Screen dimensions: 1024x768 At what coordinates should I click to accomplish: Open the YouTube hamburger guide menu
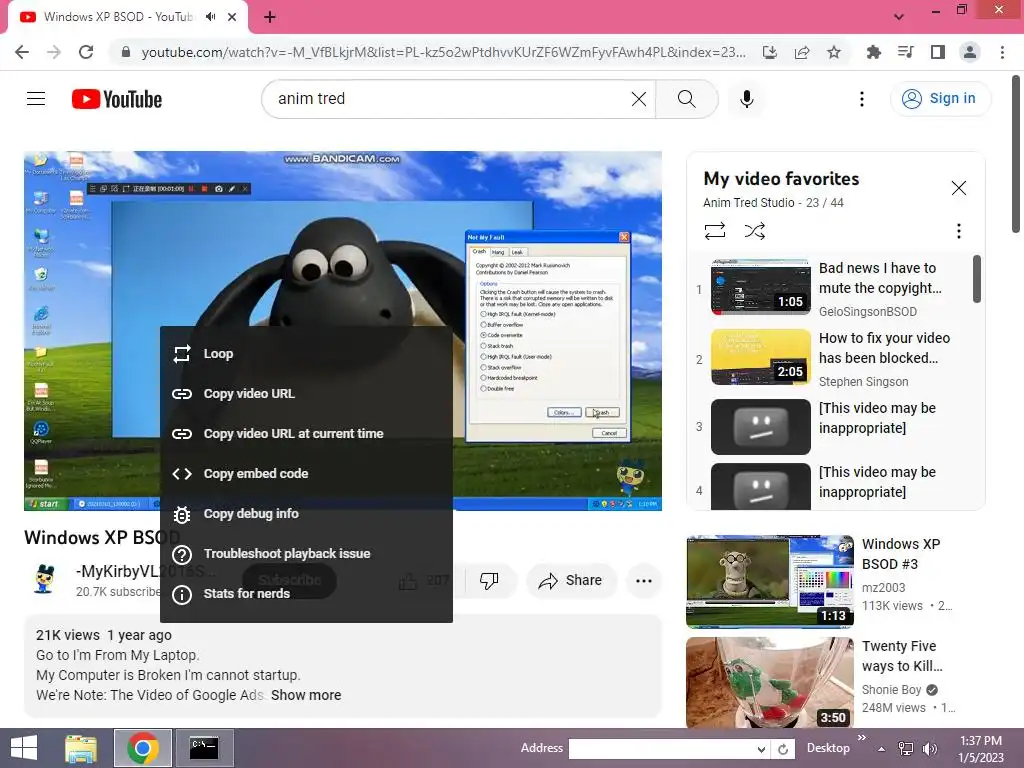[36, 99]
